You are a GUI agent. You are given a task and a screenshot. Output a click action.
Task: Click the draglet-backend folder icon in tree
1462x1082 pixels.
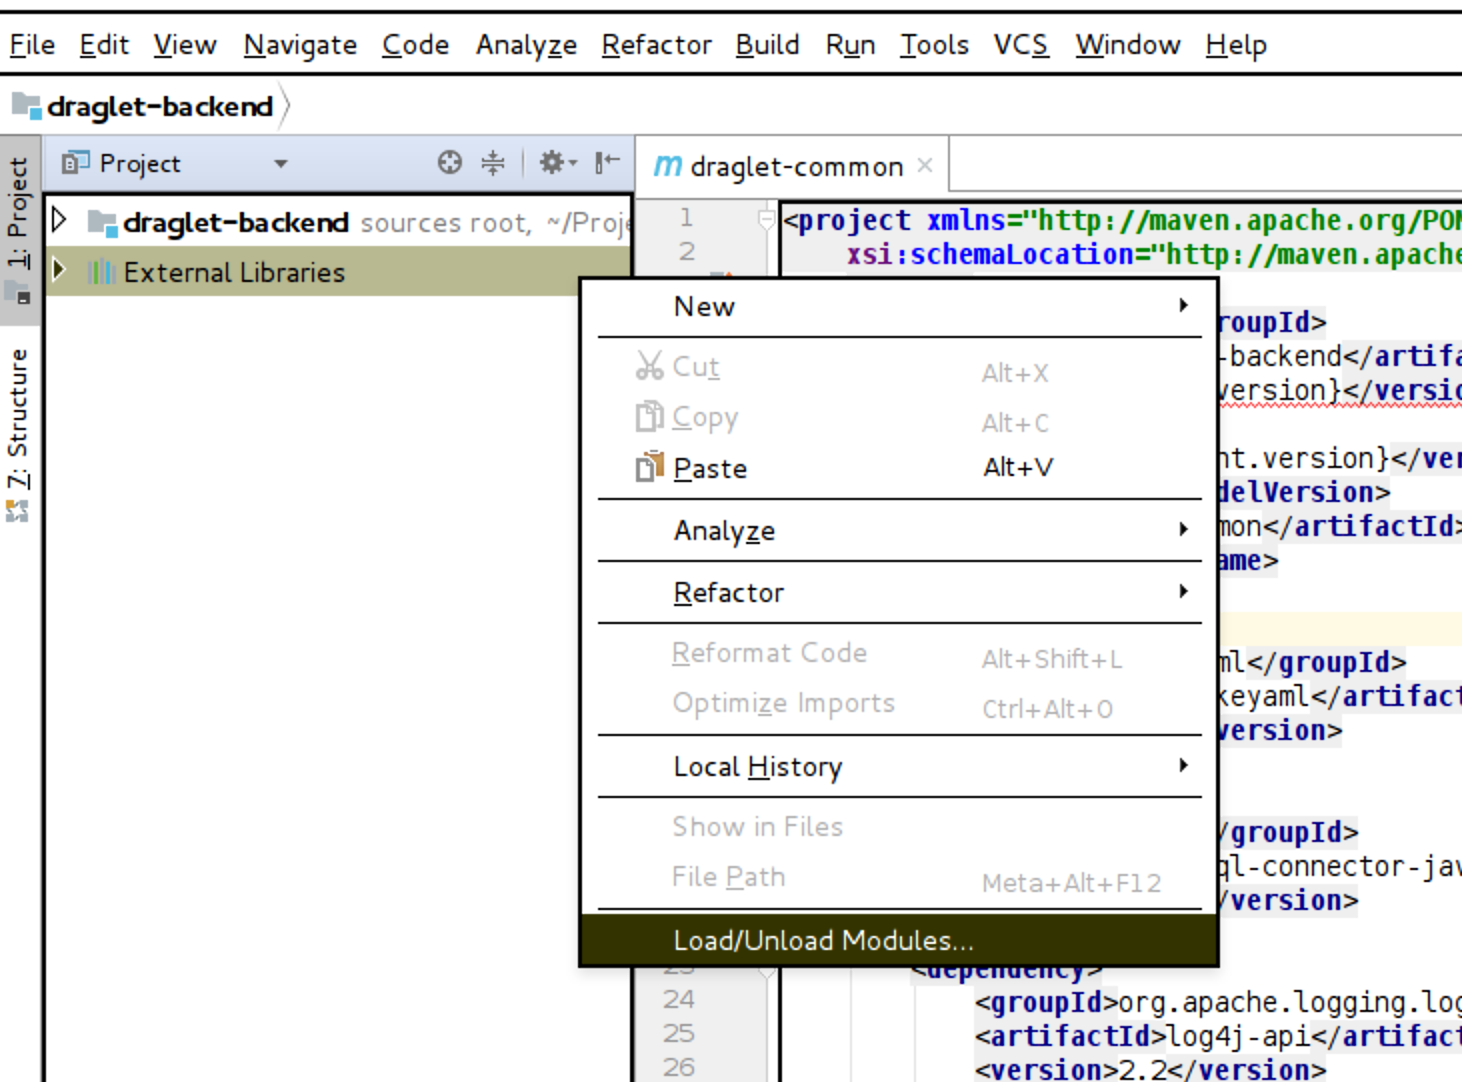[x=102, y=222]
